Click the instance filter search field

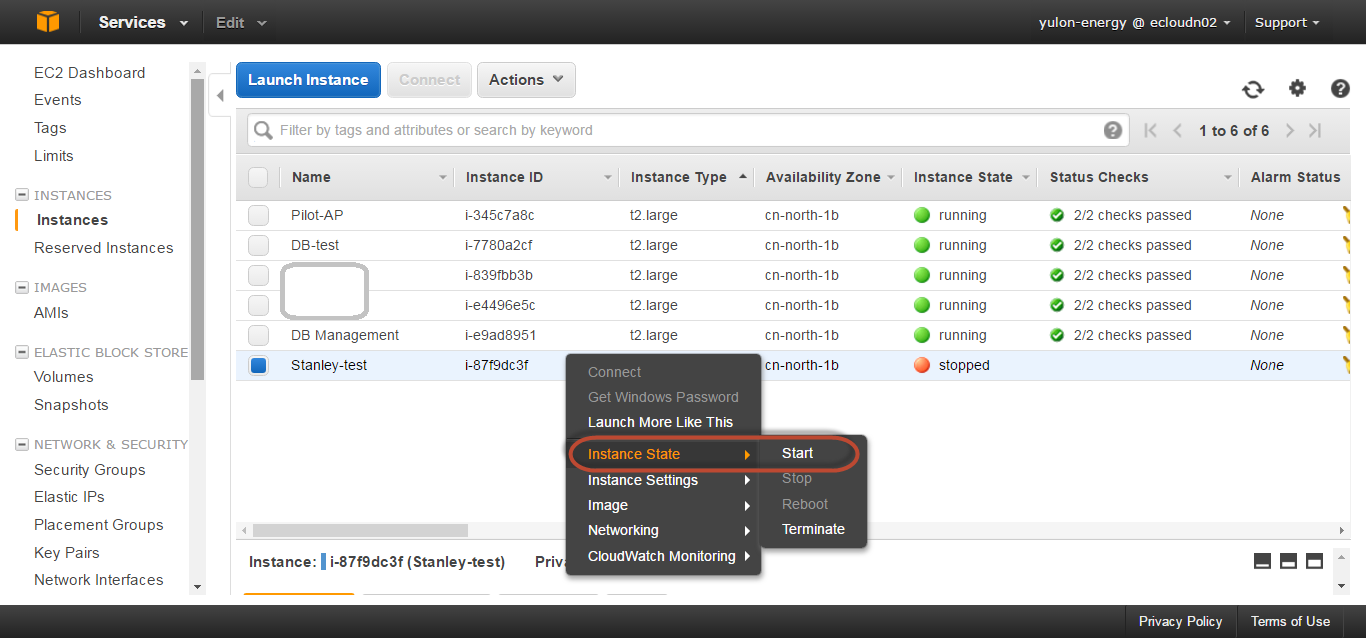pos(680,130)
